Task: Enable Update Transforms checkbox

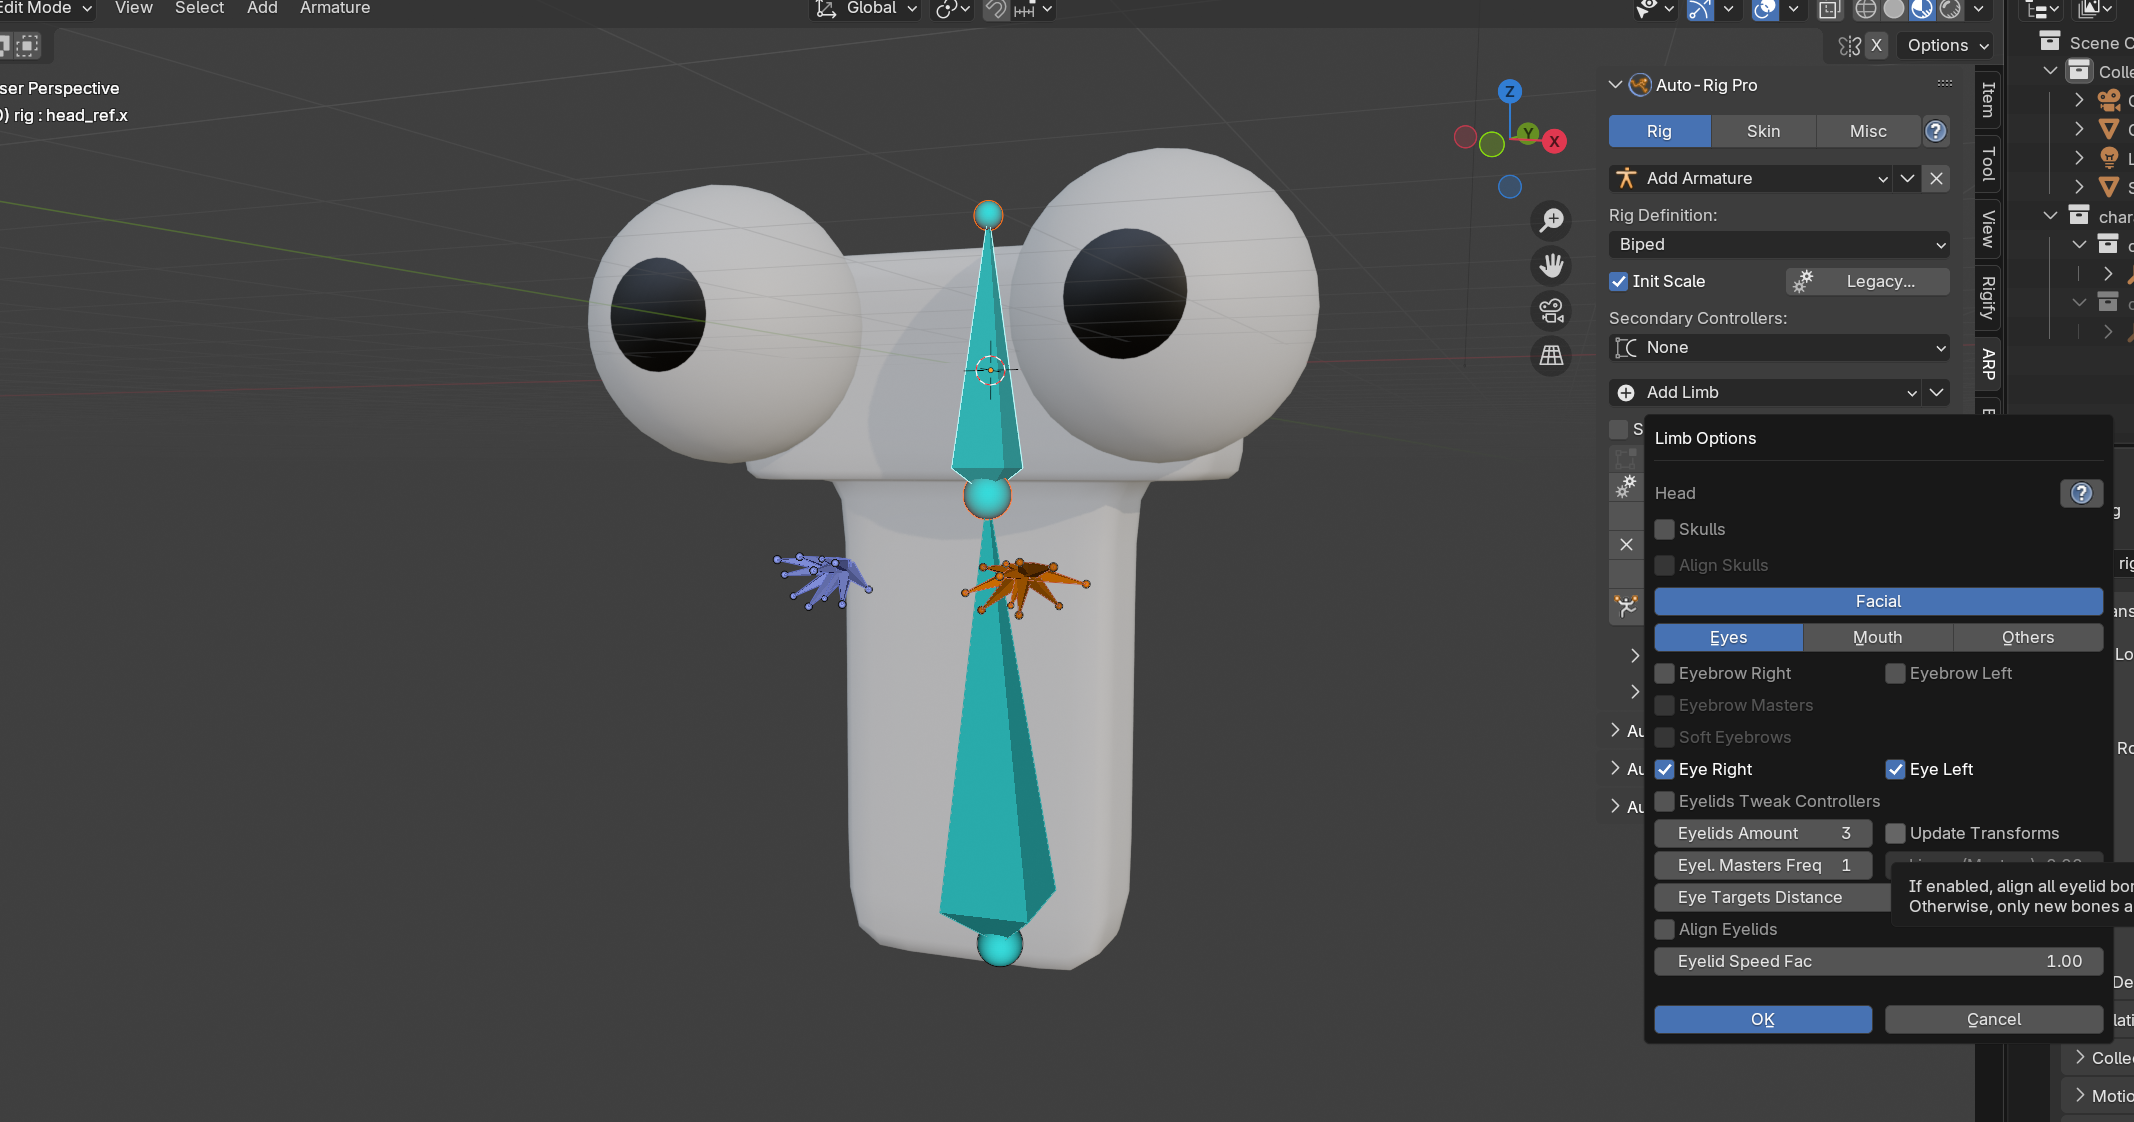Action: (x=1895, y=833)
